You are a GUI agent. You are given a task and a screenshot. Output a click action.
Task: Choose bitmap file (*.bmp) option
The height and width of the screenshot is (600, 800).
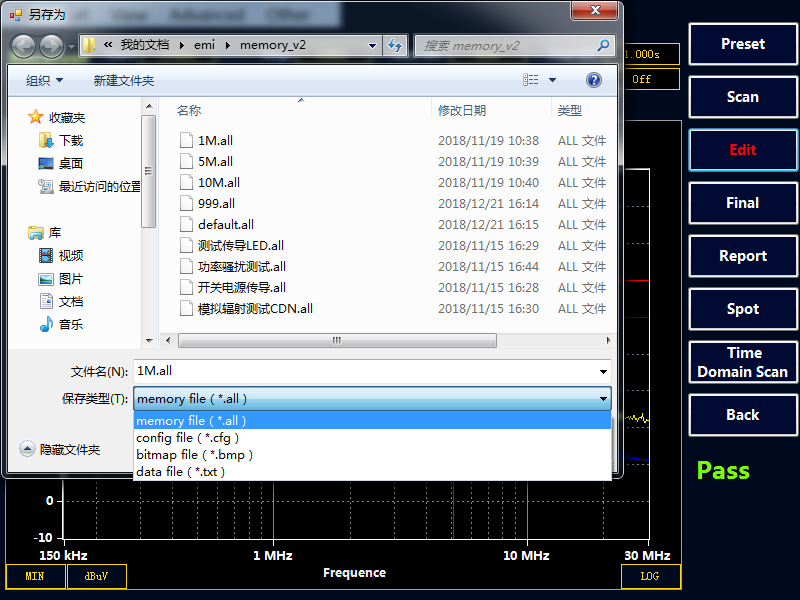coord(194,455)
